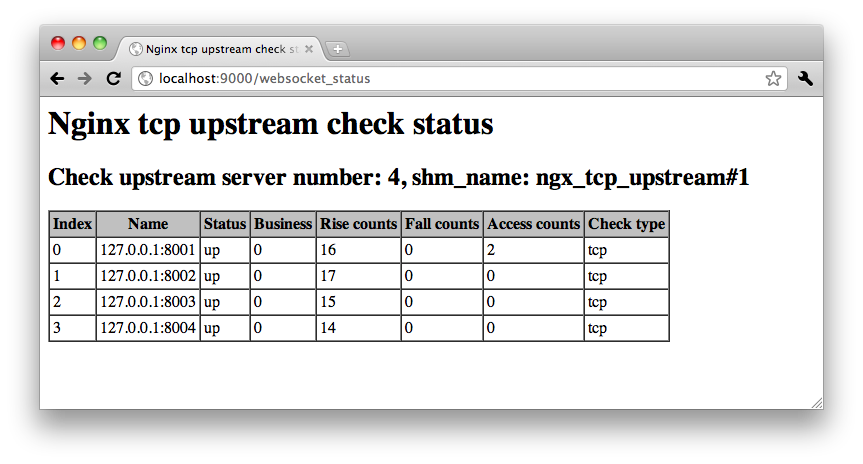Click the "tcp" check type for 127.0.0.1:8002
The height and width of the screenshot is (464, 863).
coord(626,276)
